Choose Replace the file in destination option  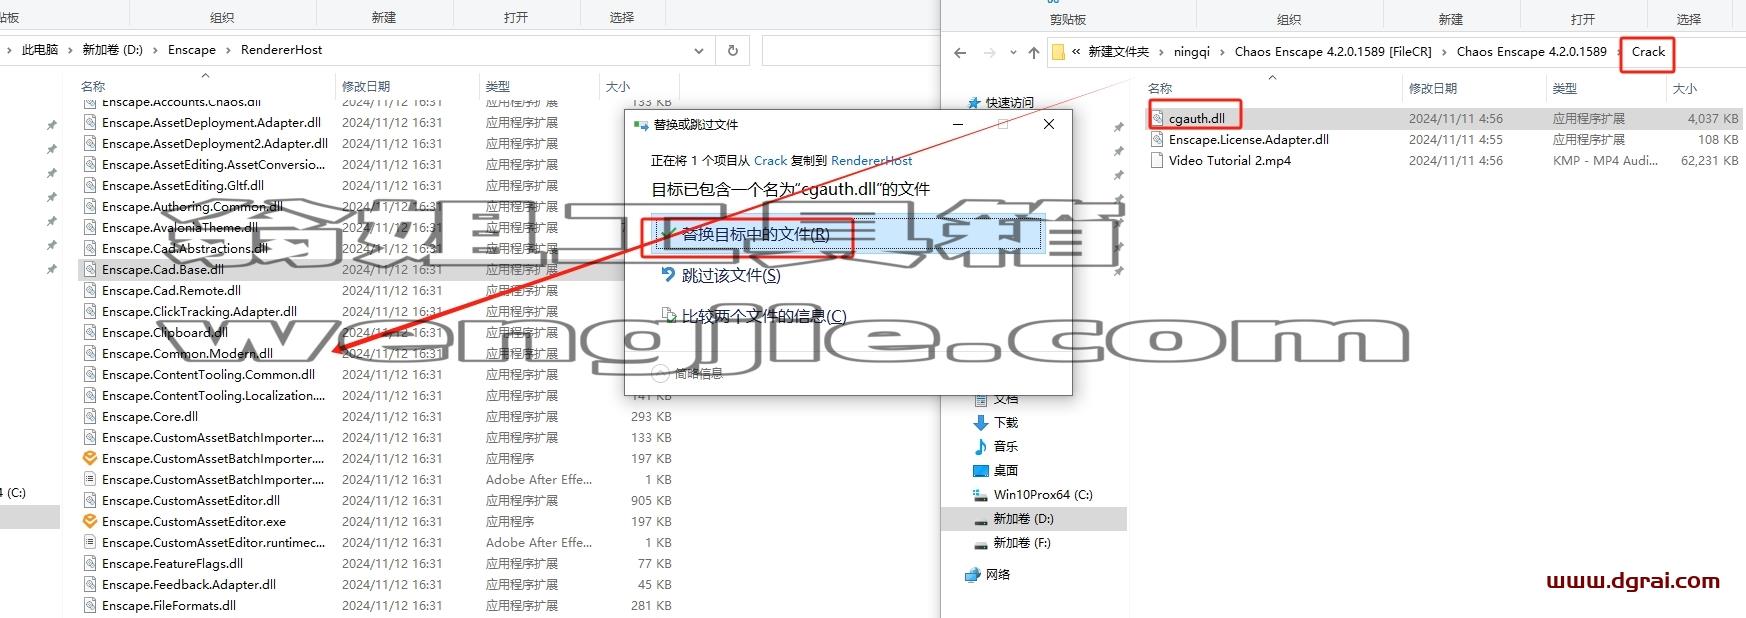(x=846, y=235)
